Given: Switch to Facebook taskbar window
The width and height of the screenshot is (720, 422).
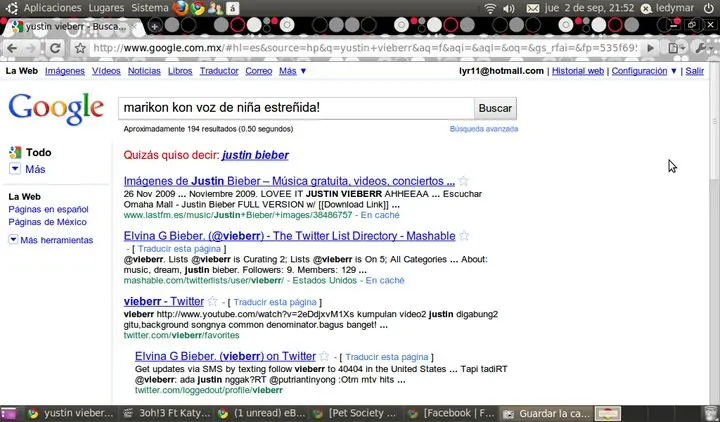Looking at the screenshot, I should pyautogui.click(x=452, y=413).
